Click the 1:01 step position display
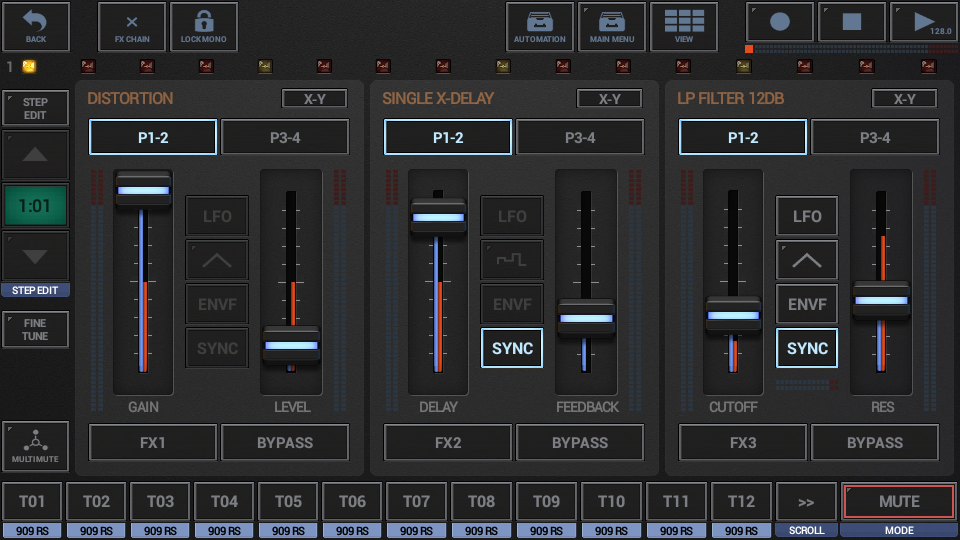960x540 pixels. (36, 206)
